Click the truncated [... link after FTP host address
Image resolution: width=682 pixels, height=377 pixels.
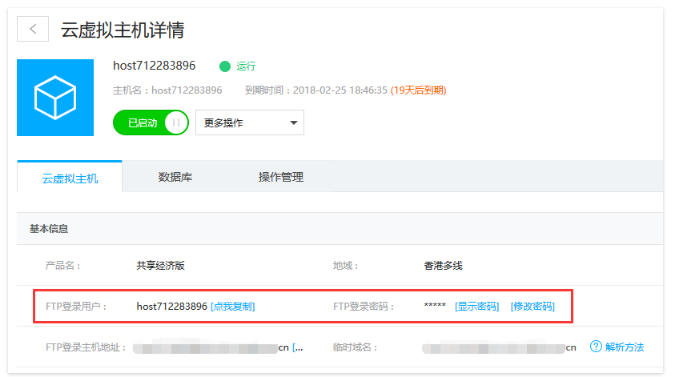point(298,347)
